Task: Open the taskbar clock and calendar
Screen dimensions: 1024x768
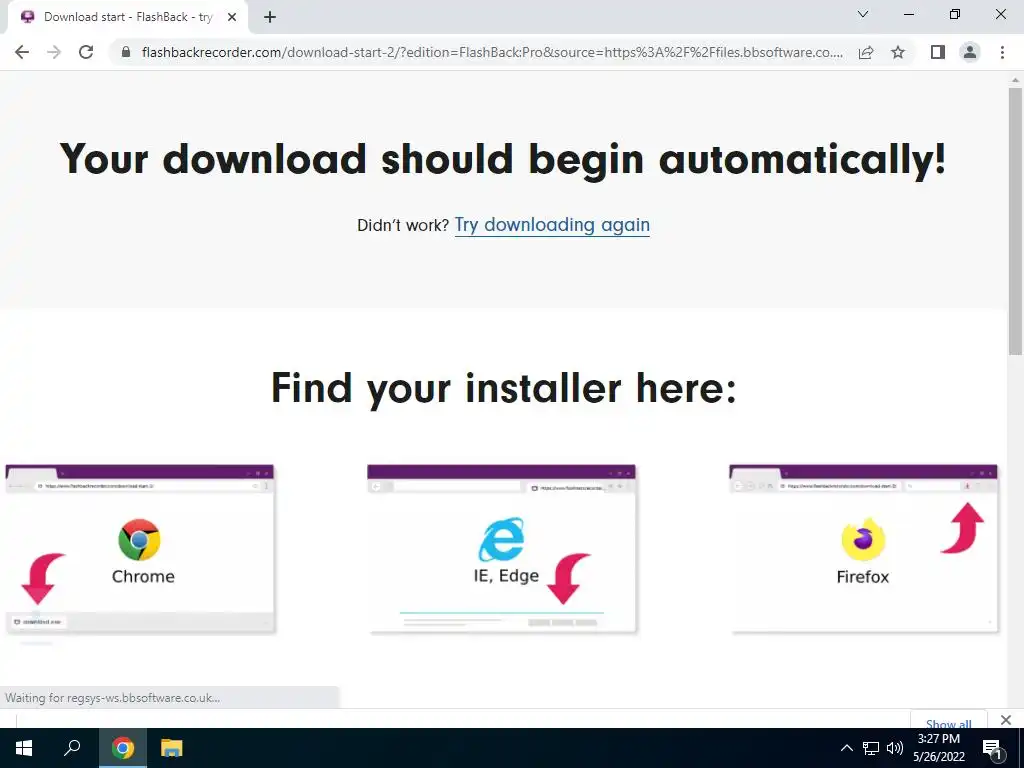Action: pyautogui.click(x=938, y=748)
